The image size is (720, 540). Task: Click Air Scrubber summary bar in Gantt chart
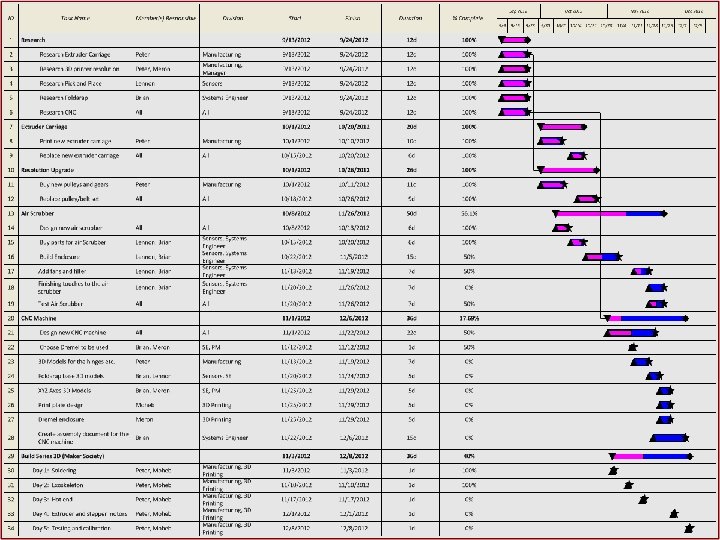pyautogui.click(x=610, y=214)
